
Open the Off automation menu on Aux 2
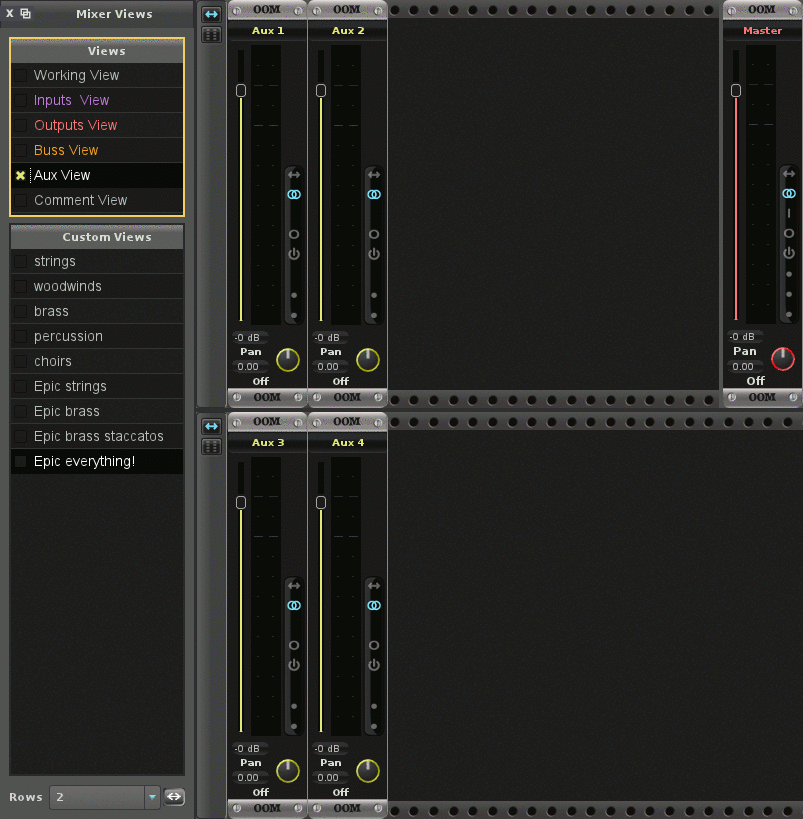point(341,381)
